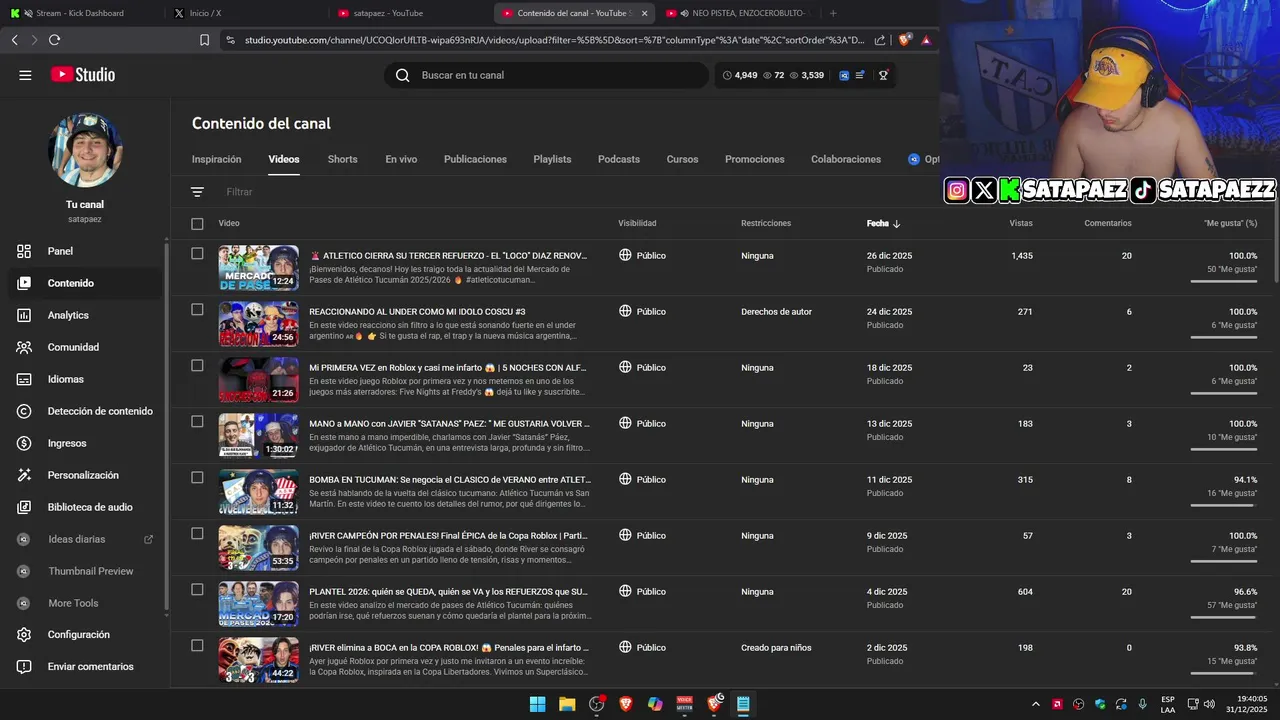Open the list icon with blue dot

click(x=860, y=75)
